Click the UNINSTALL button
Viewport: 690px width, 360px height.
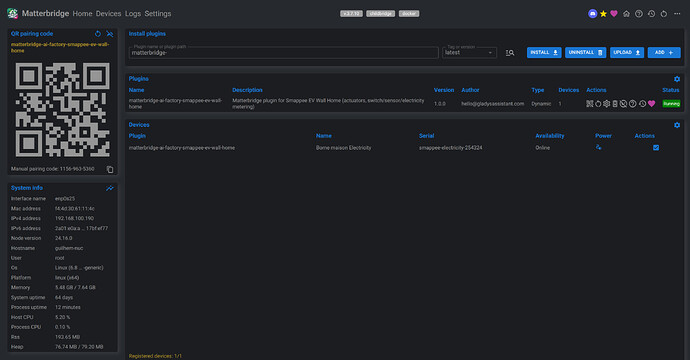(585, 52)
